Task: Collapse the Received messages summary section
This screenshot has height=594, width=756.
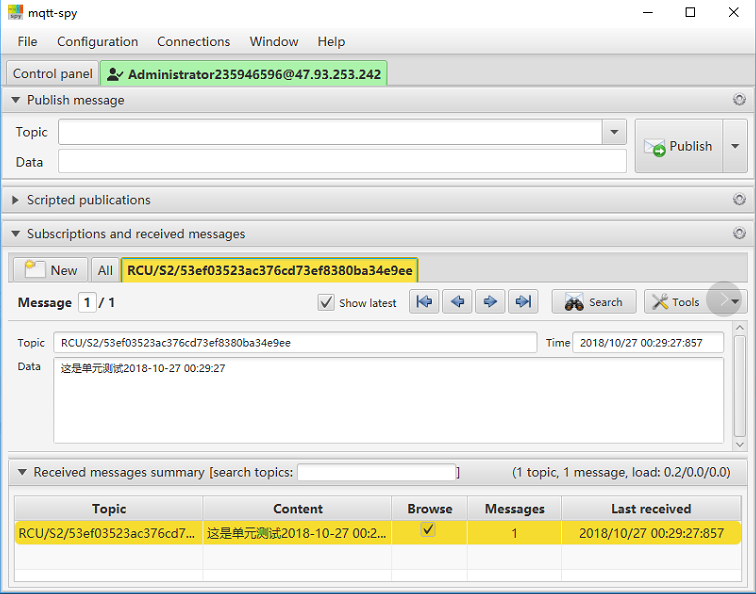Action: click(x=21, y=472)
